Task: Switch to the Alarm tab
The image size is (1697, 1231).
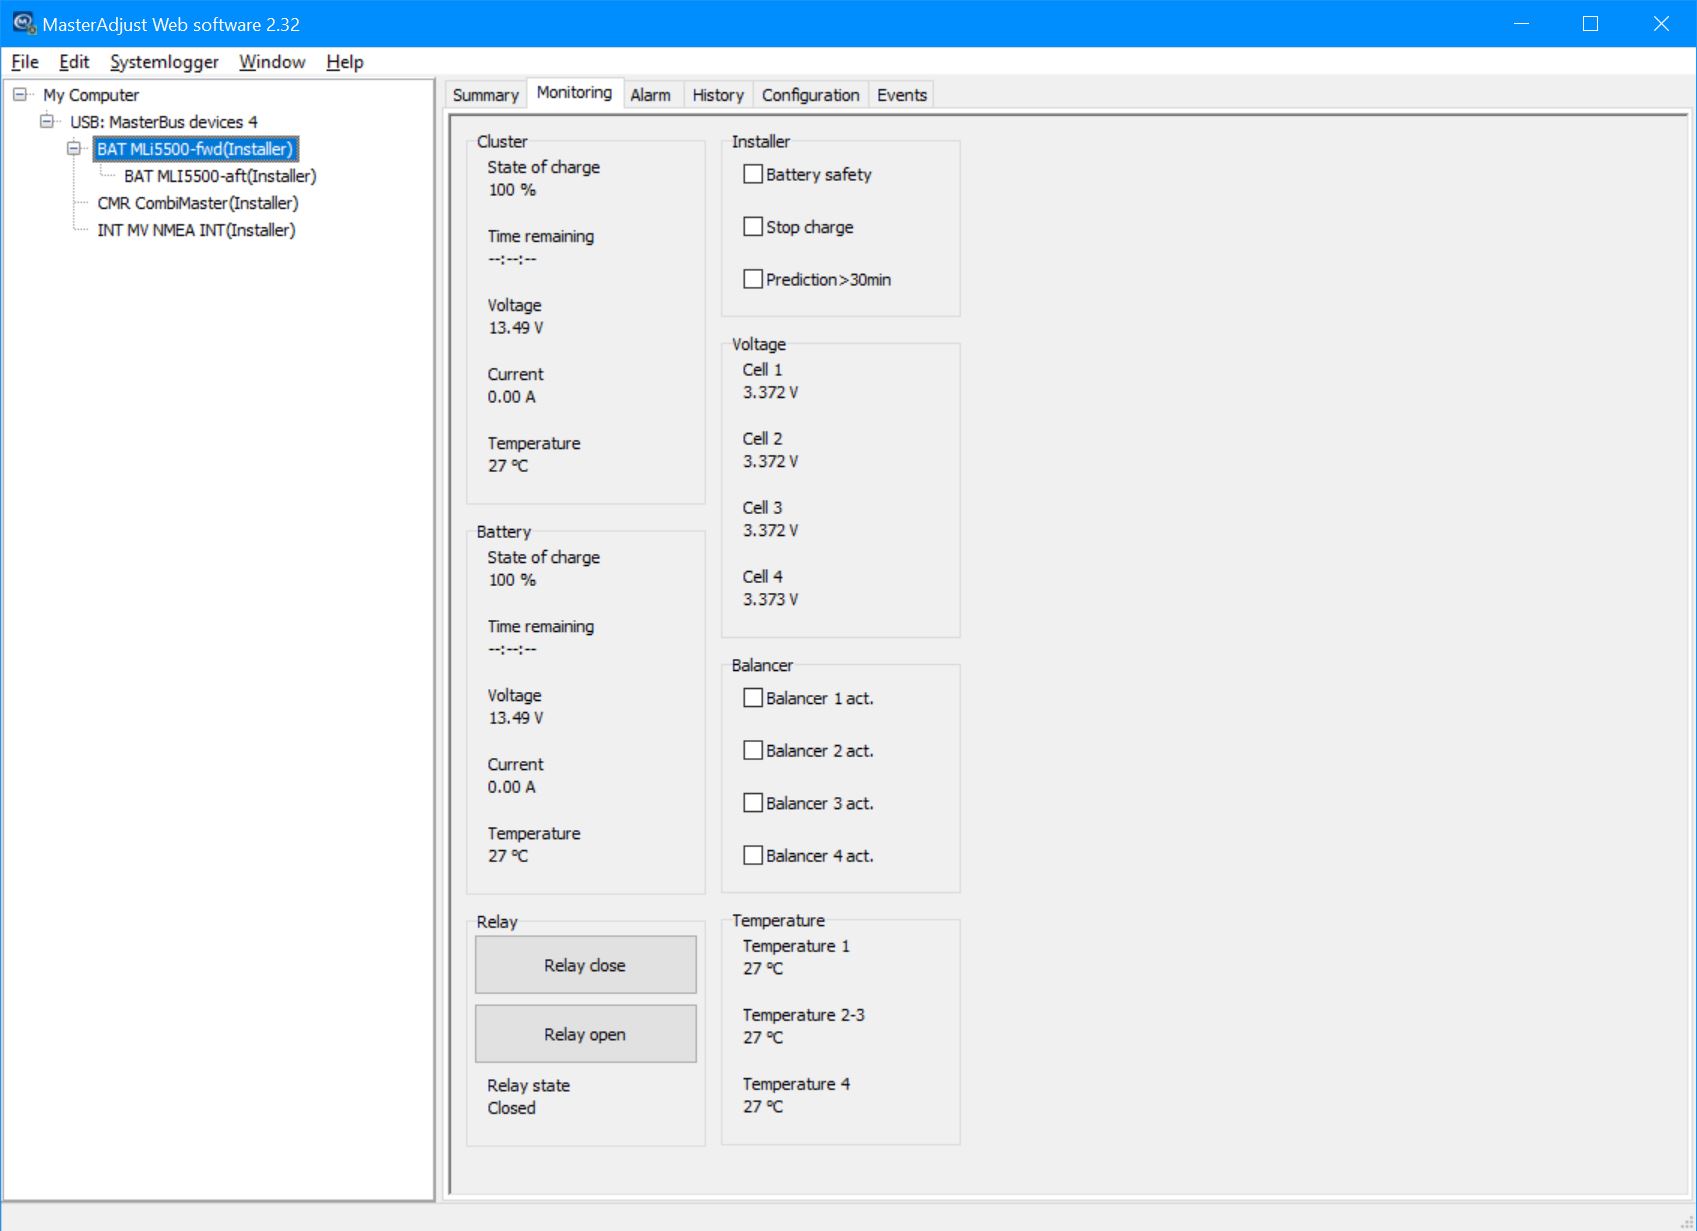Action: point(651,95)
